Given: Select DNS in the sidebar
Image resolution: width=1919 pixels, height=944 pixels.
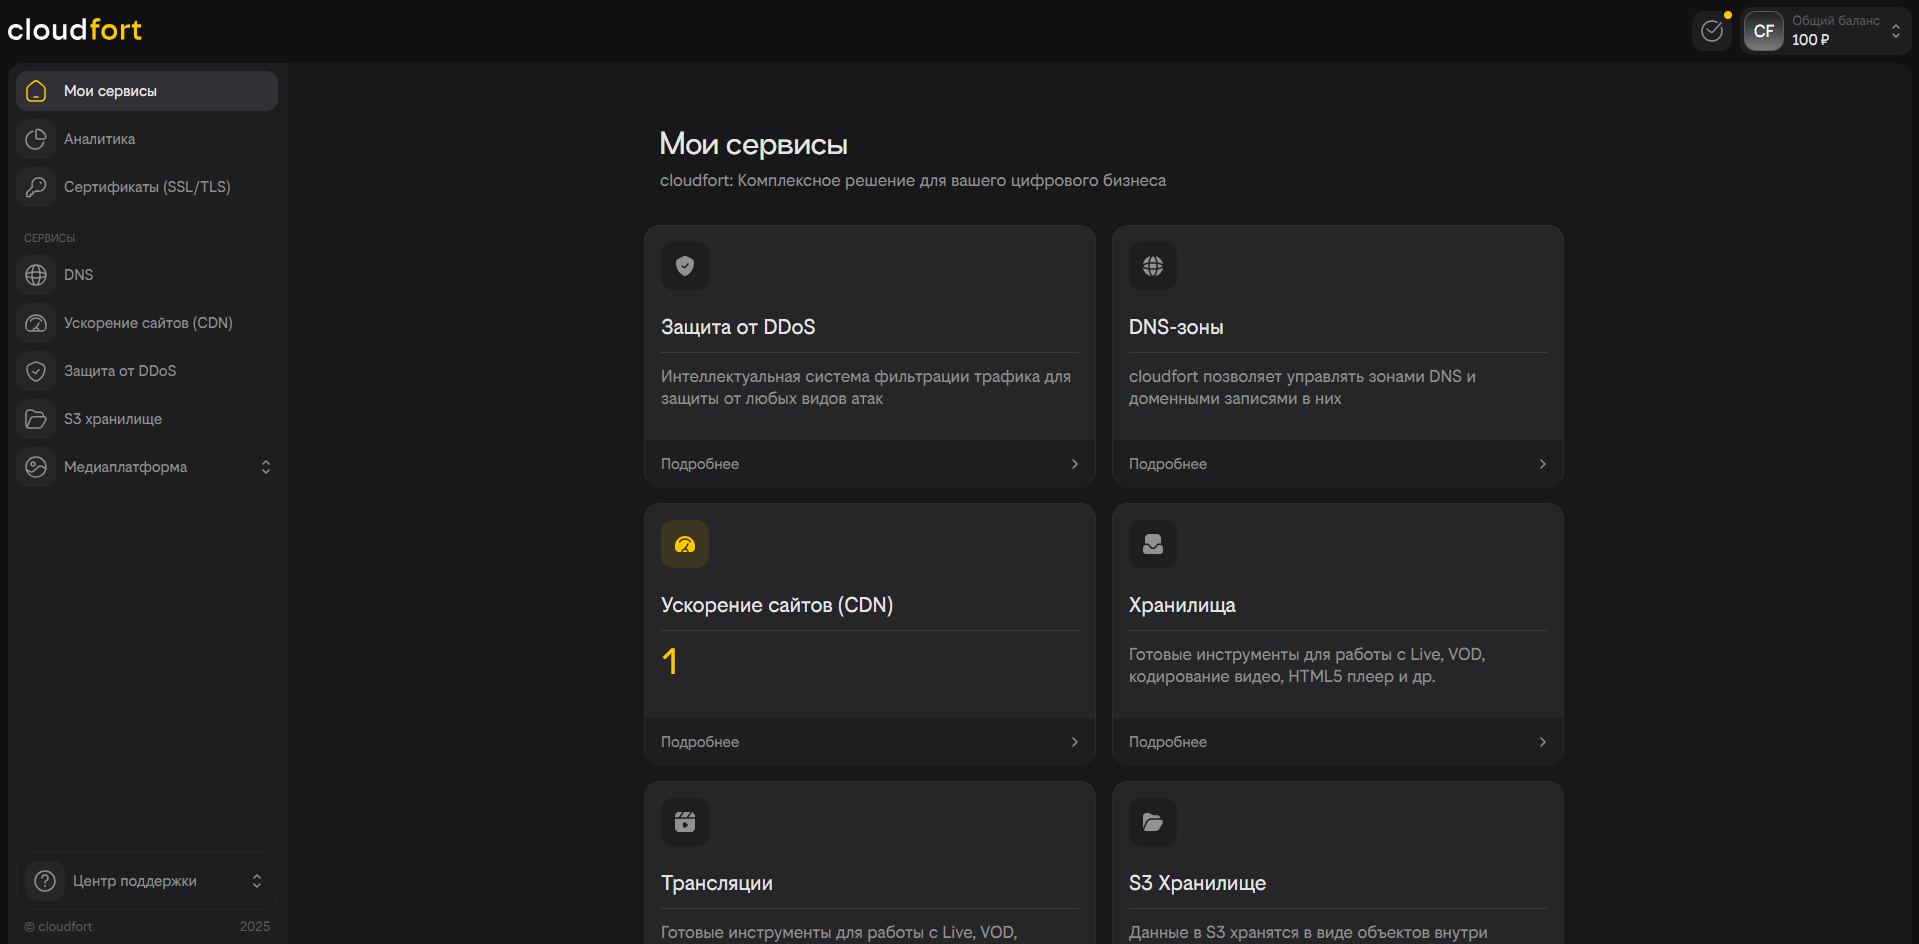Looking at the screenshot, I should pyautogui.click(x=78, y=275).
